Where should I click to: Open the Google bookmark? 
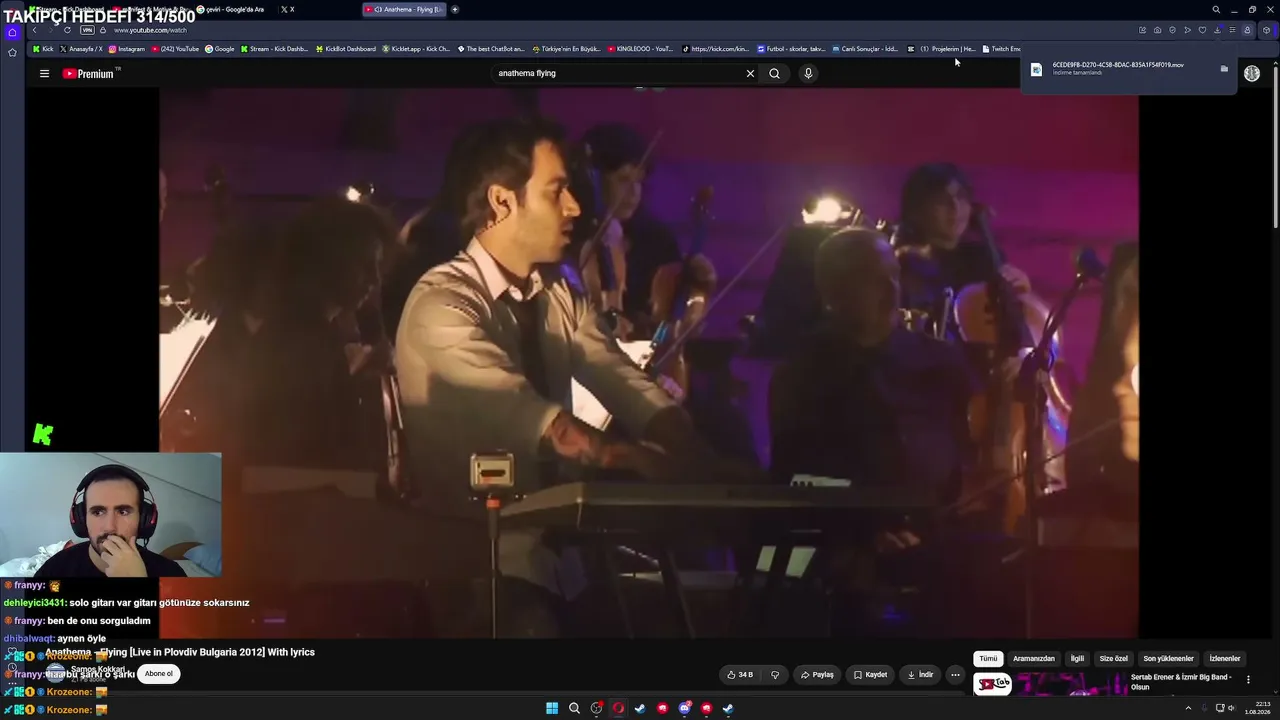pos(220,49)
